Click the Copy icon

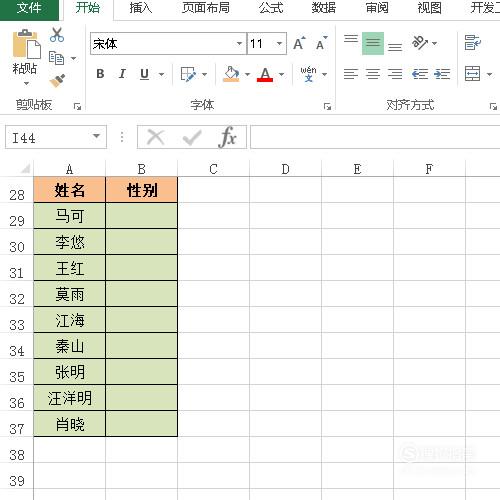click(56, 58)
